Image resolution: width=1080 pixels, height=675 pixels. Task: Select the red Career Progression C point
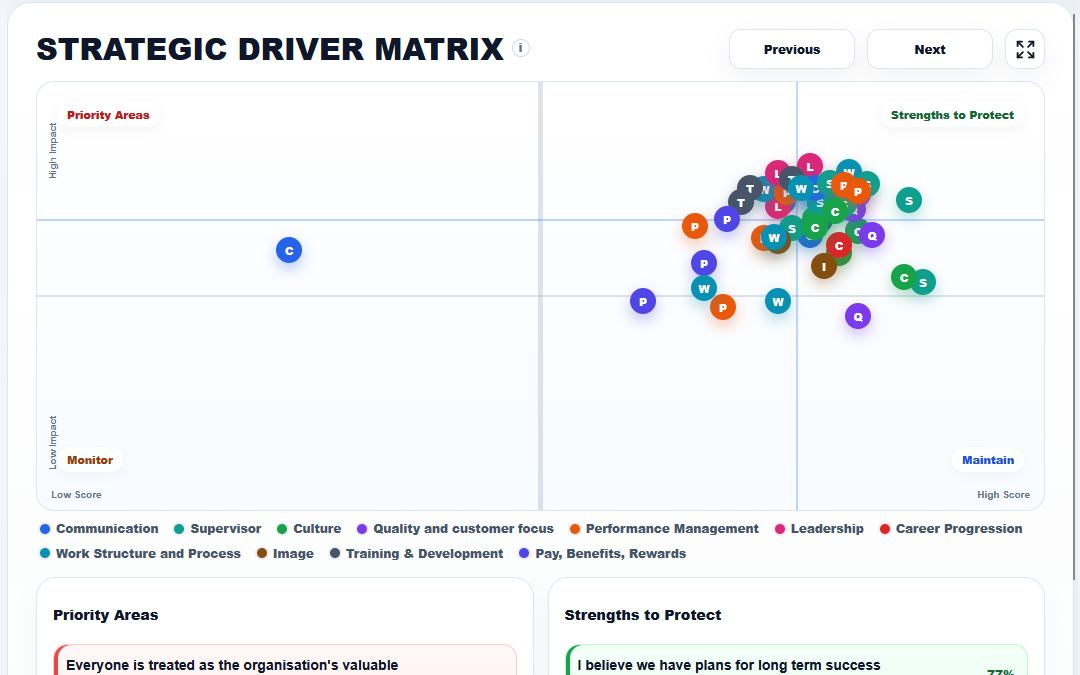tap(839, 246)
